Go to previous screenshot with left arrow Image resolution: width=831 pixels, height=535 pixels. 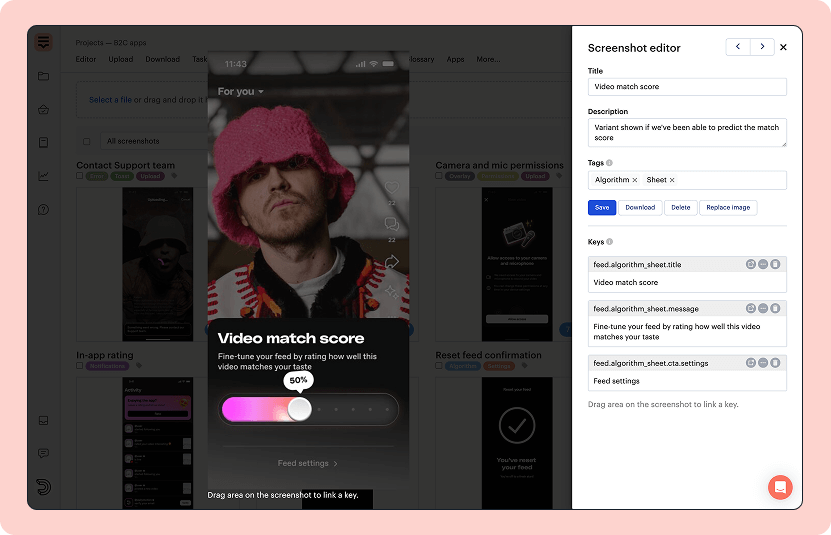point(738,47)
